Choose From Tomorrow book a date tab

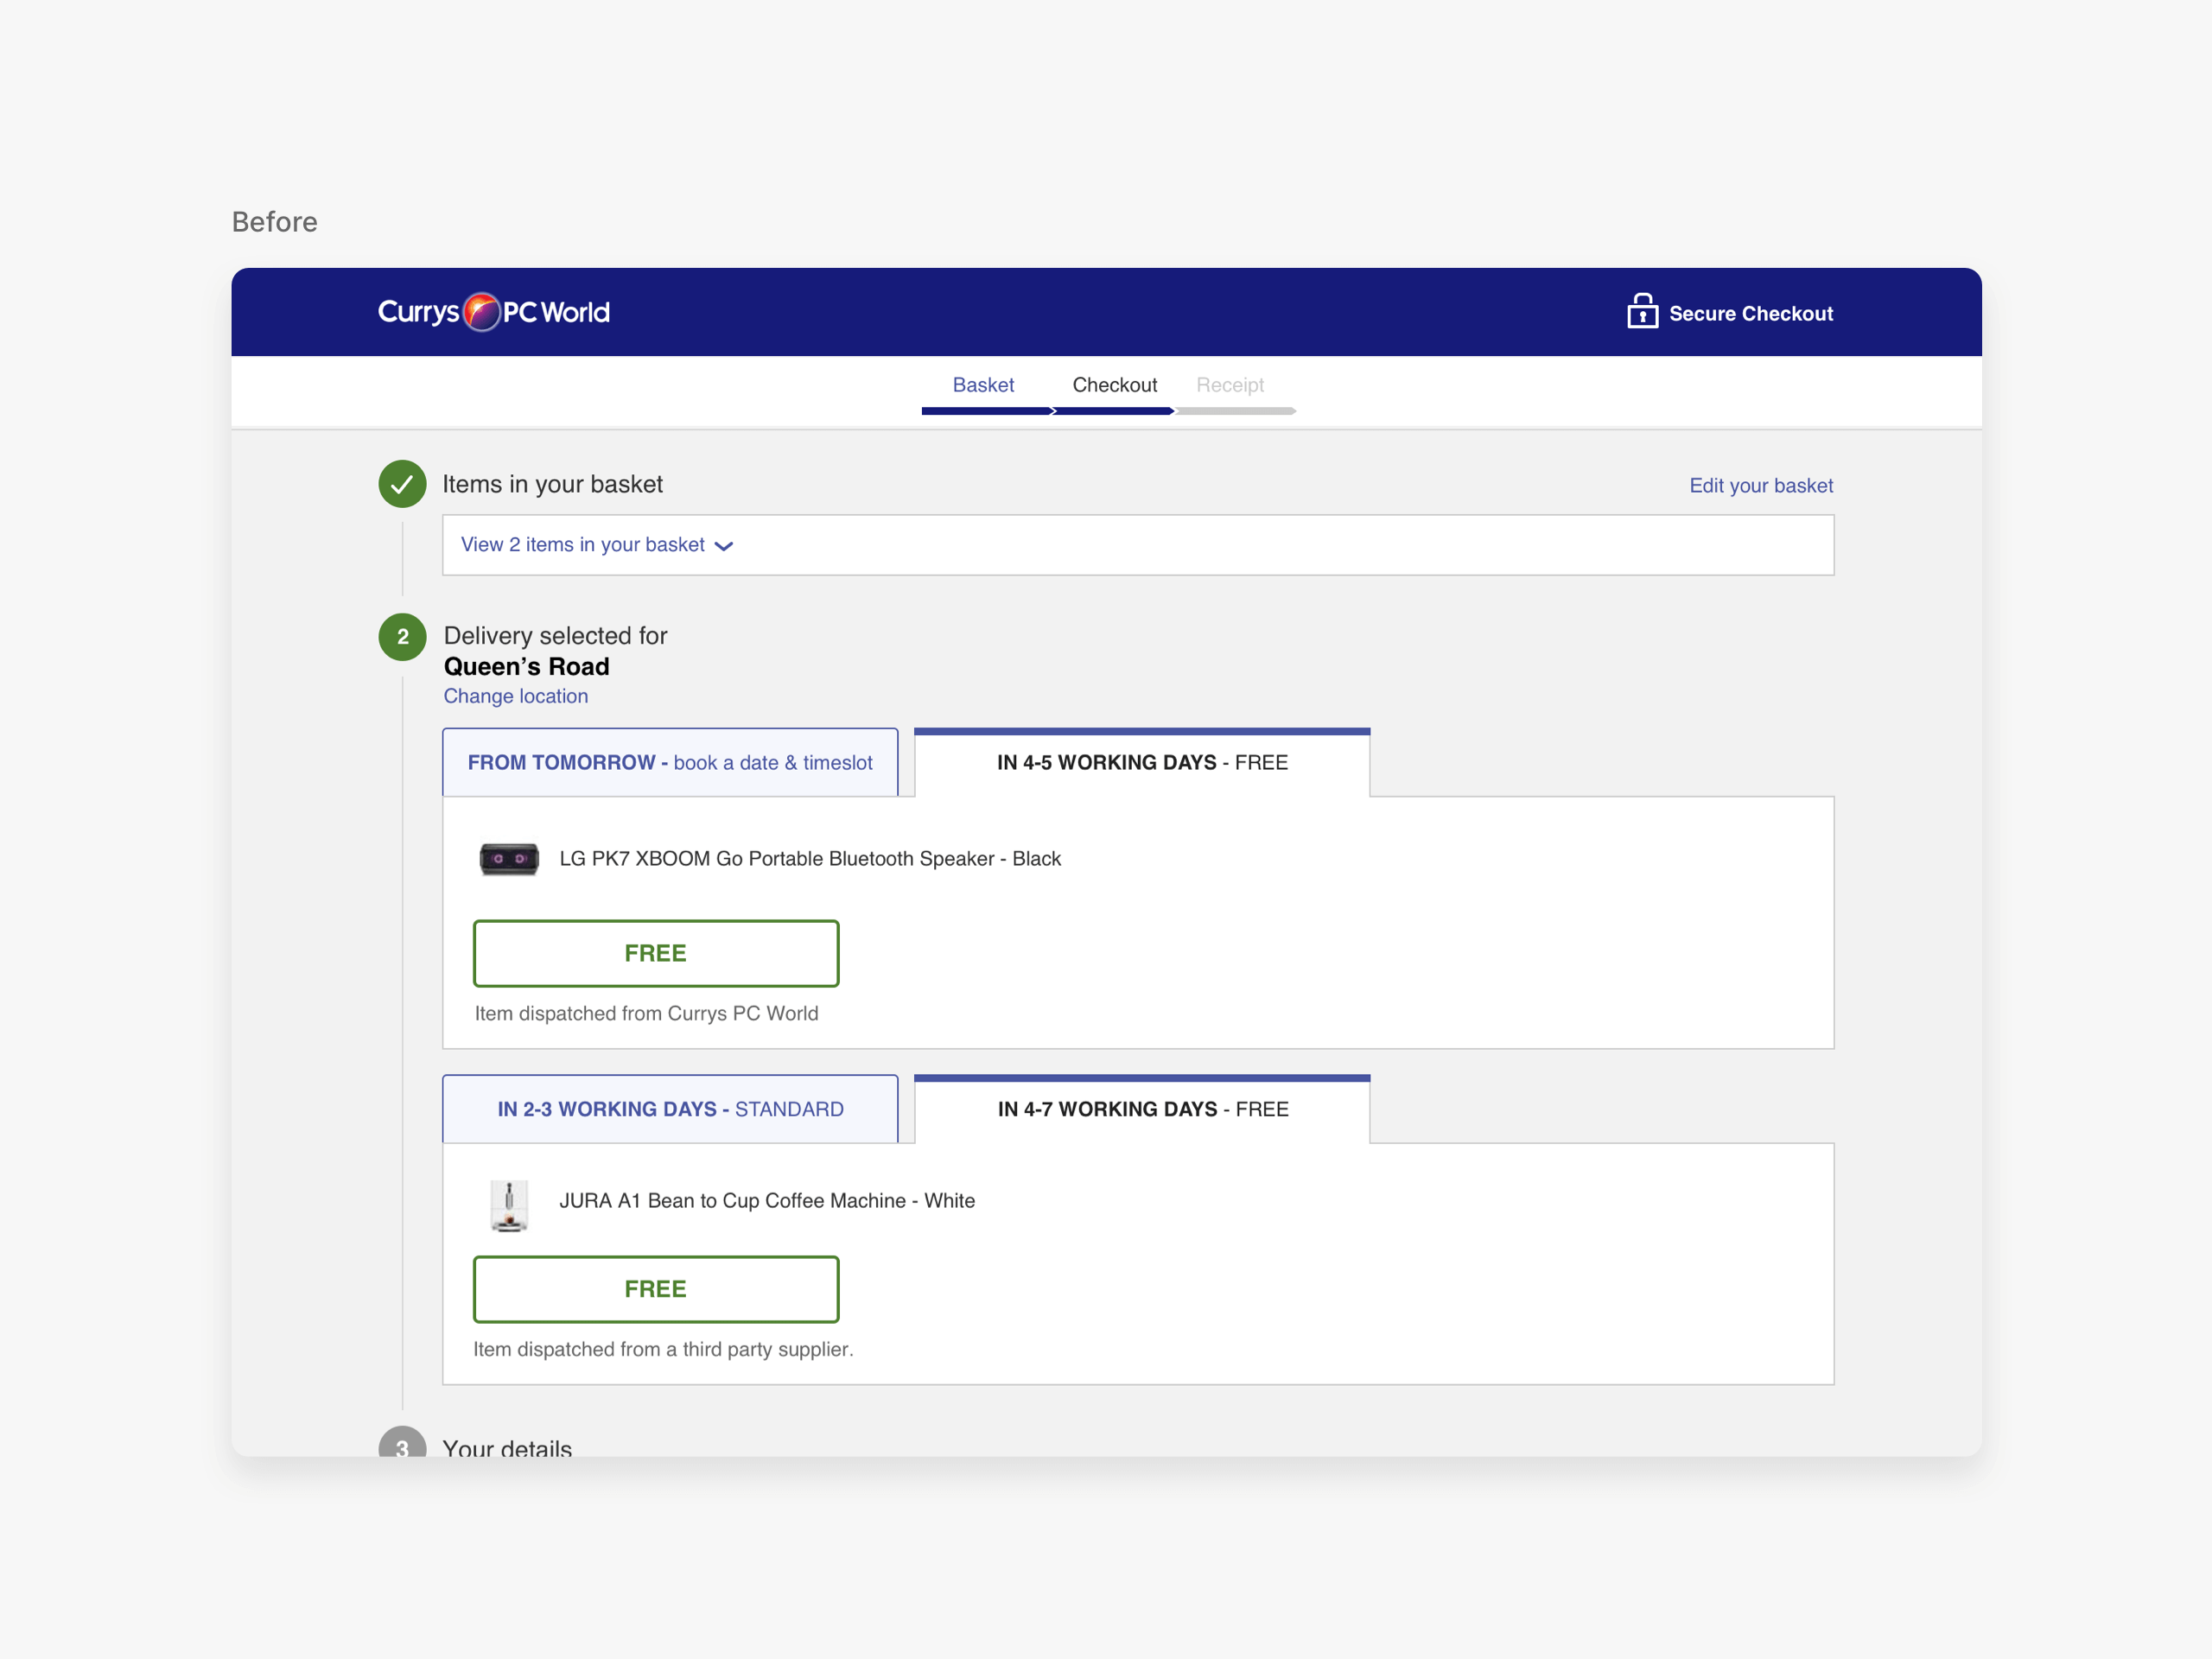point(670,763)
